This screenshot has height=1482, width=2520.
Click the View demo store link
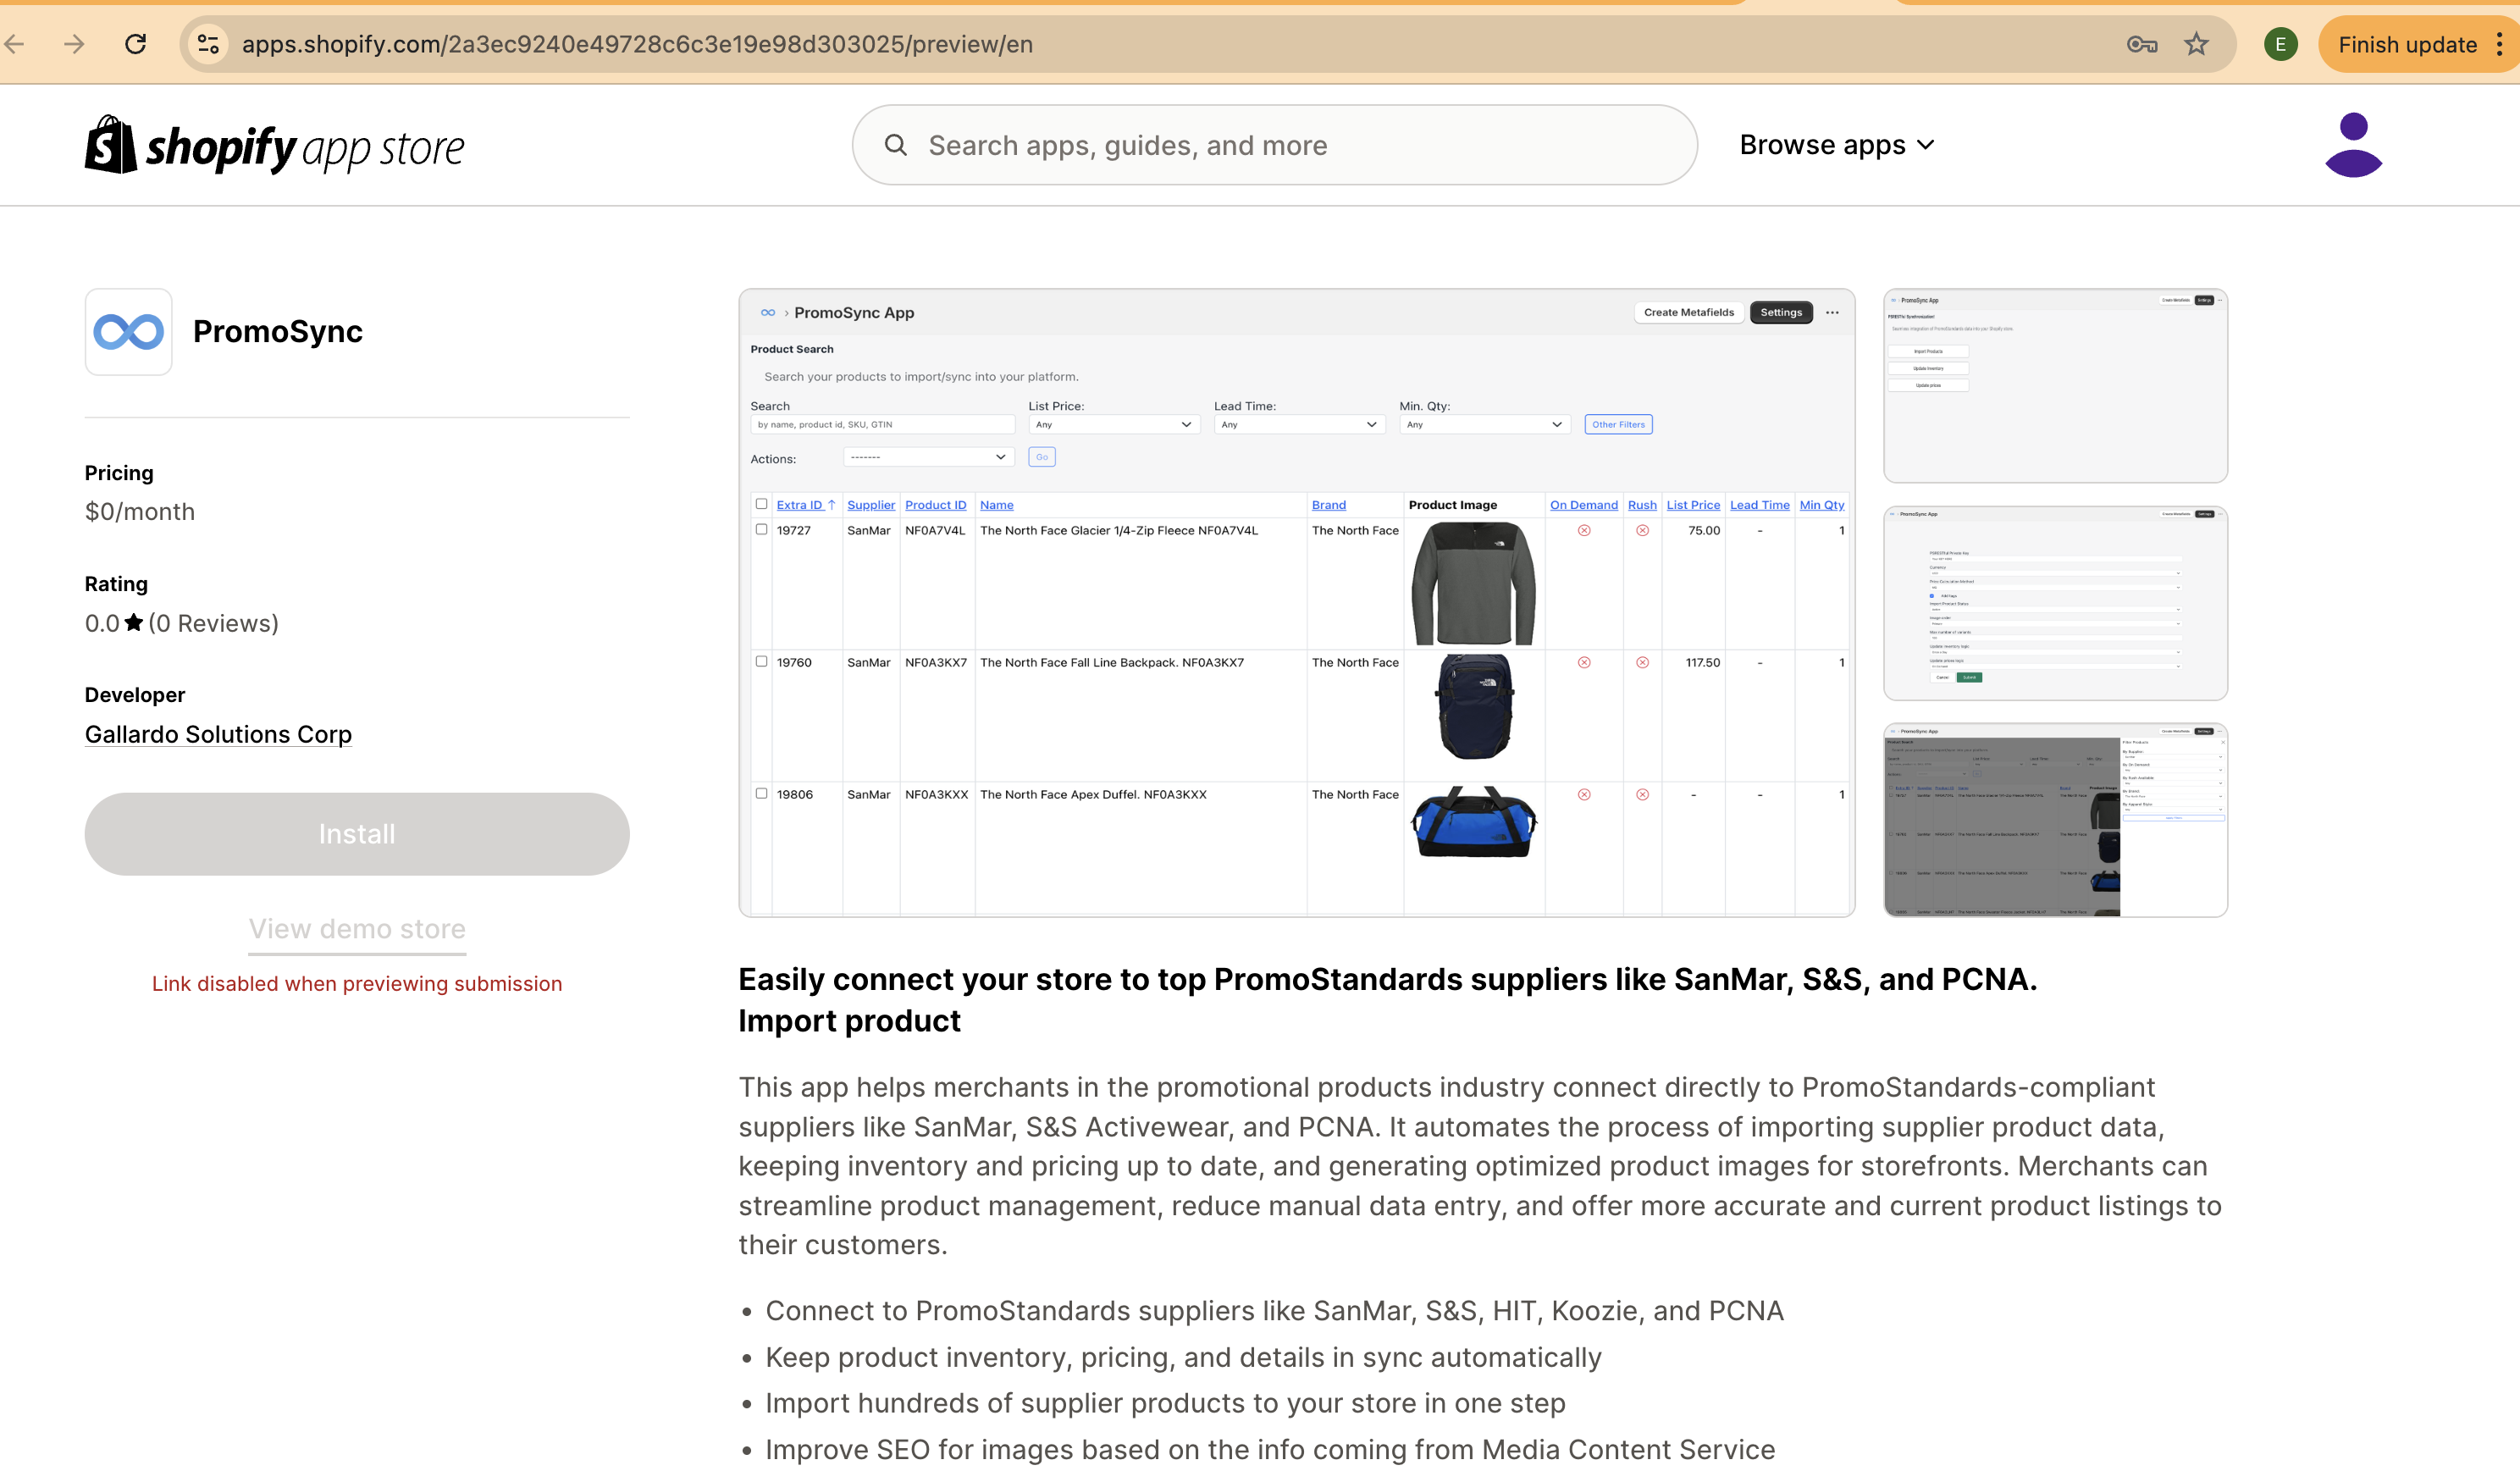pyautogui.click(x=357, y=929)
